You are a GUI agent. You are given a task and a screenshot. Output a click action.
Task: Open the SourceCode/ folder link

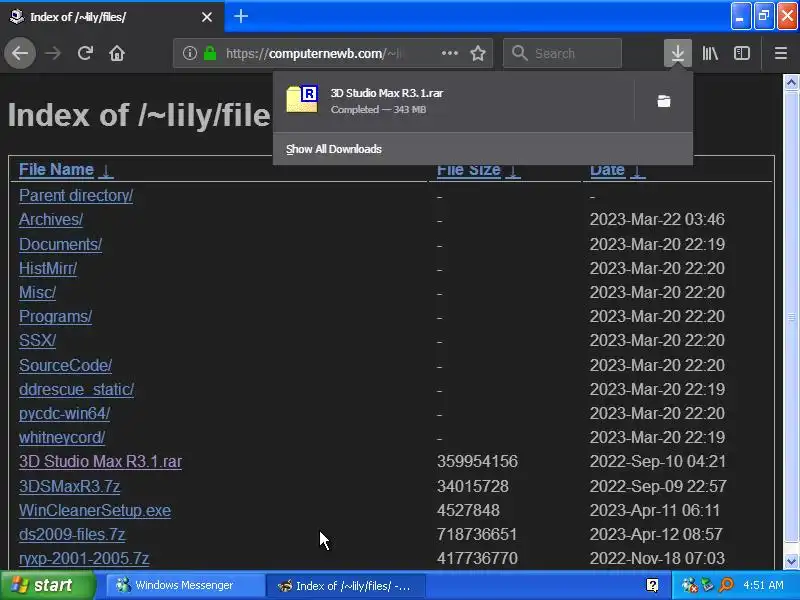[x=65, y=365]
